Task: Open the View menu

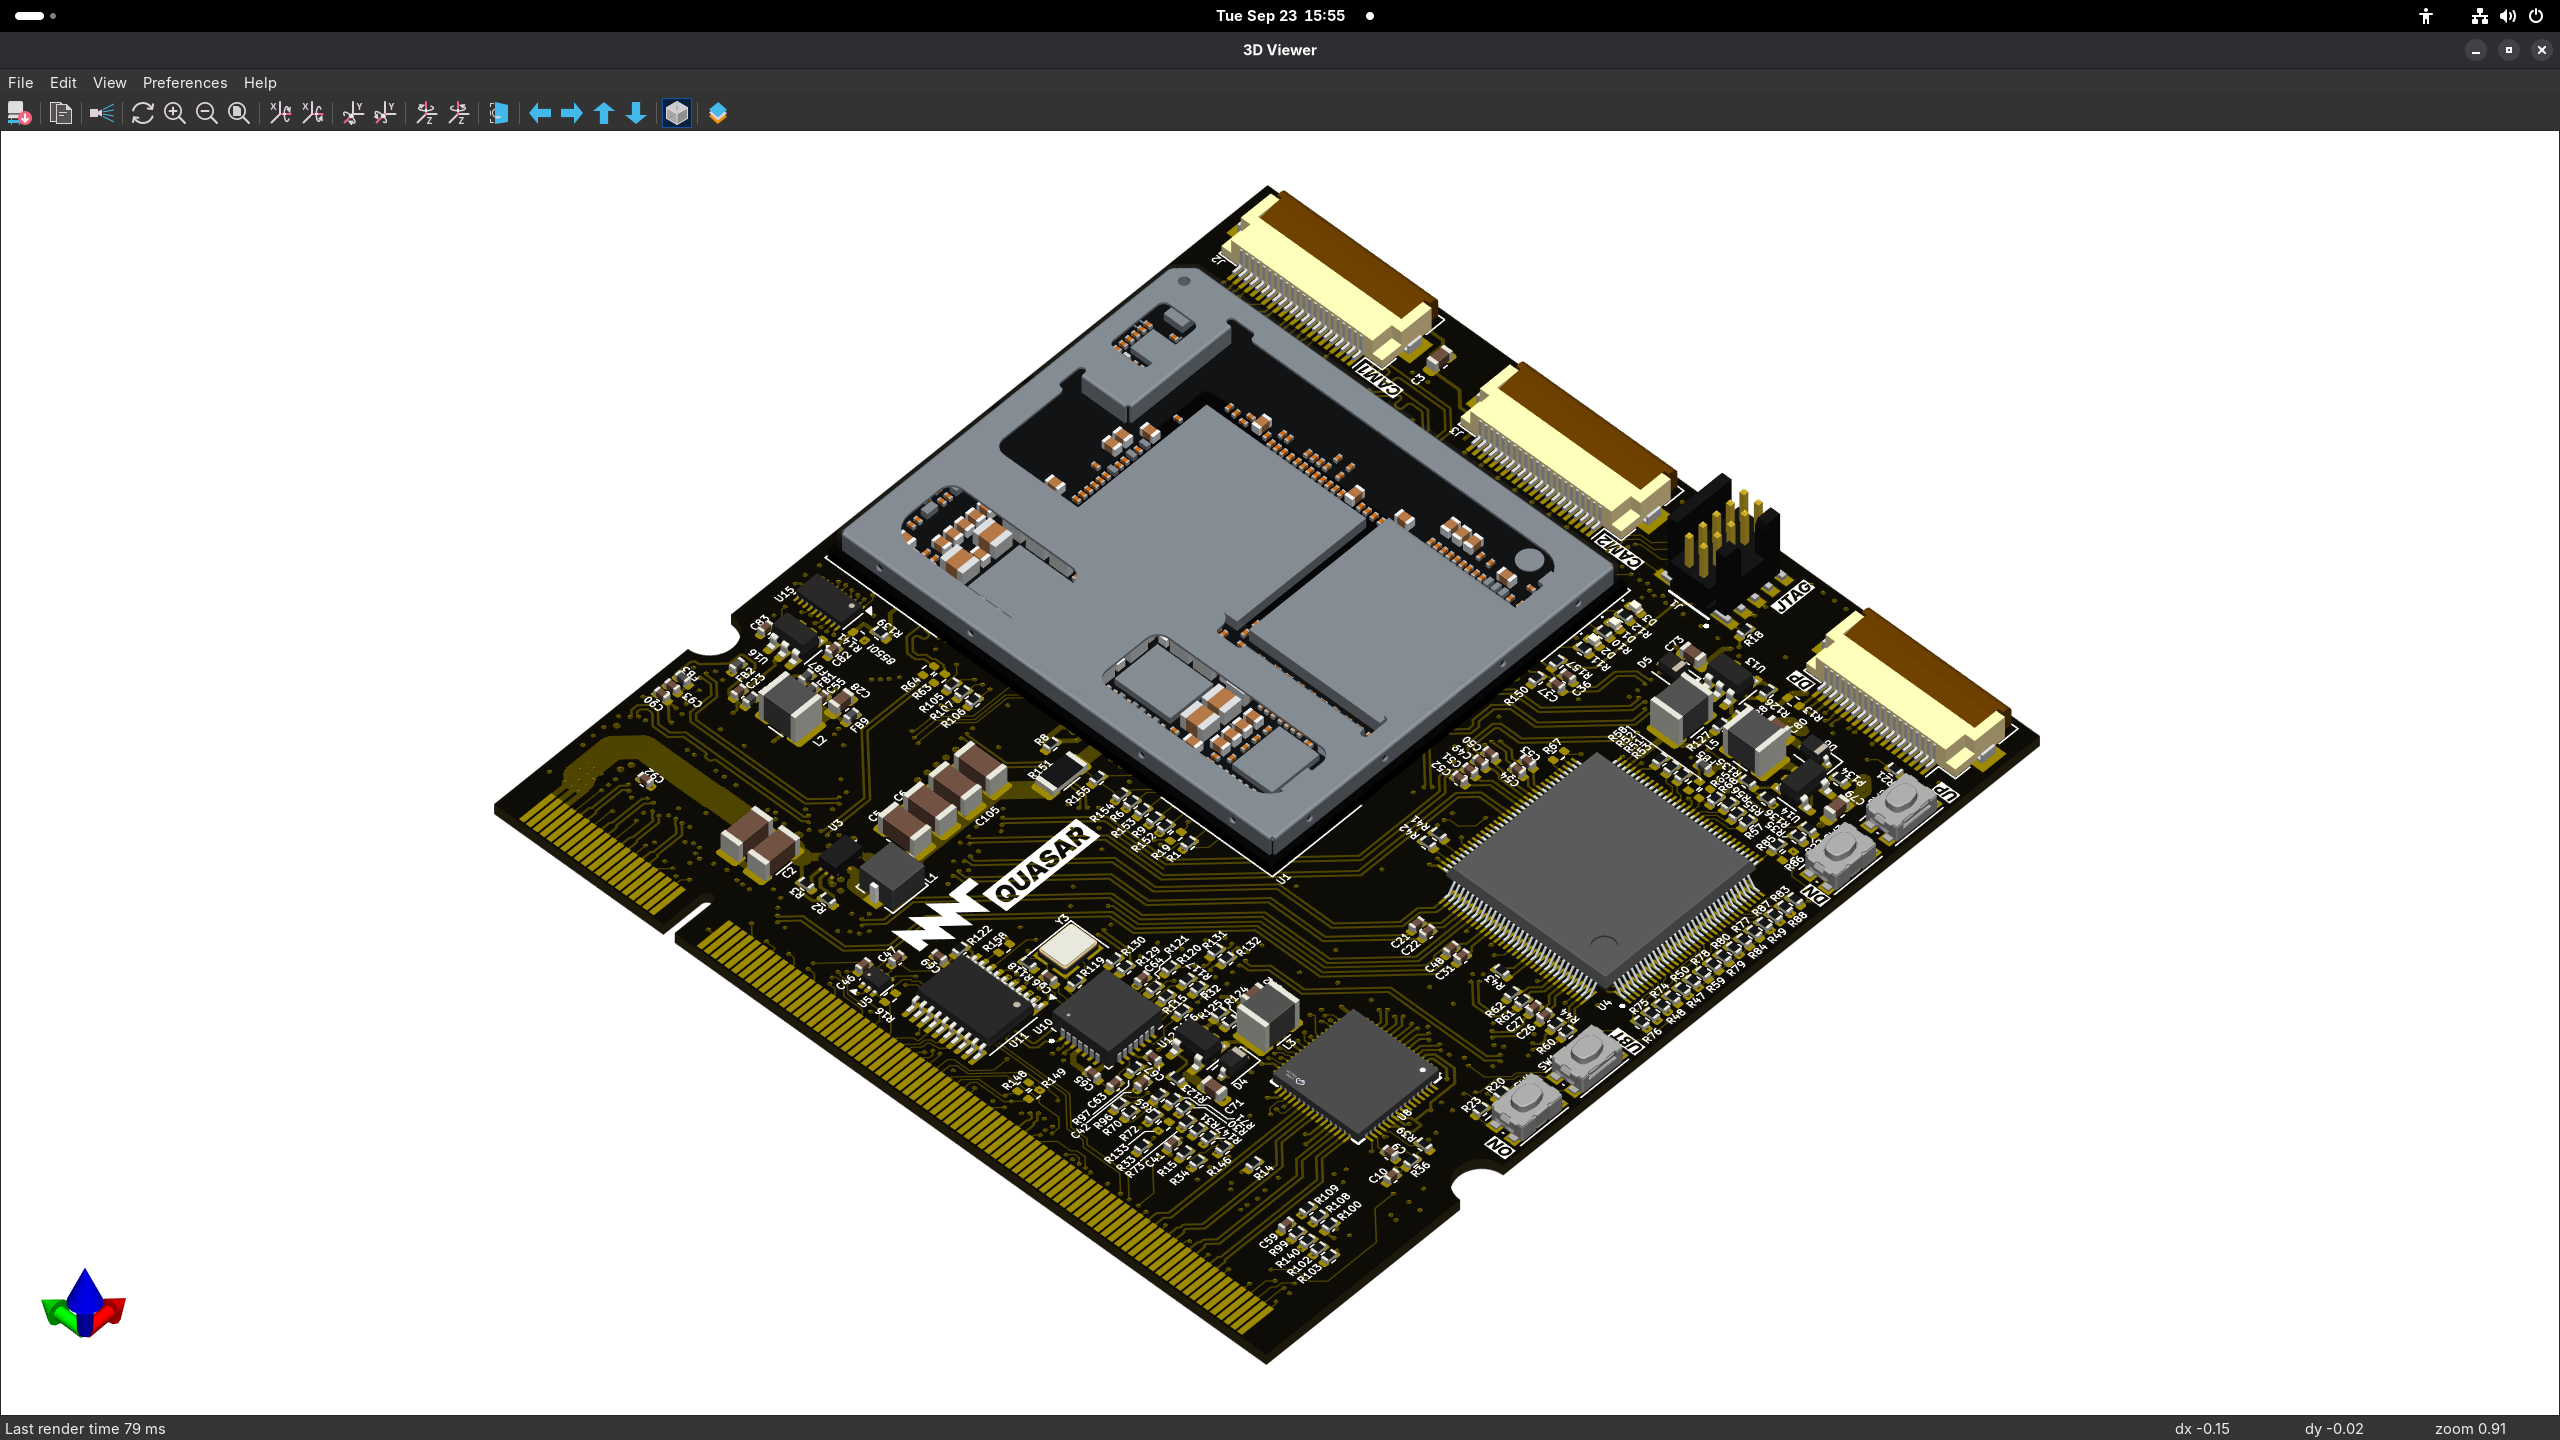Action: 109,83
